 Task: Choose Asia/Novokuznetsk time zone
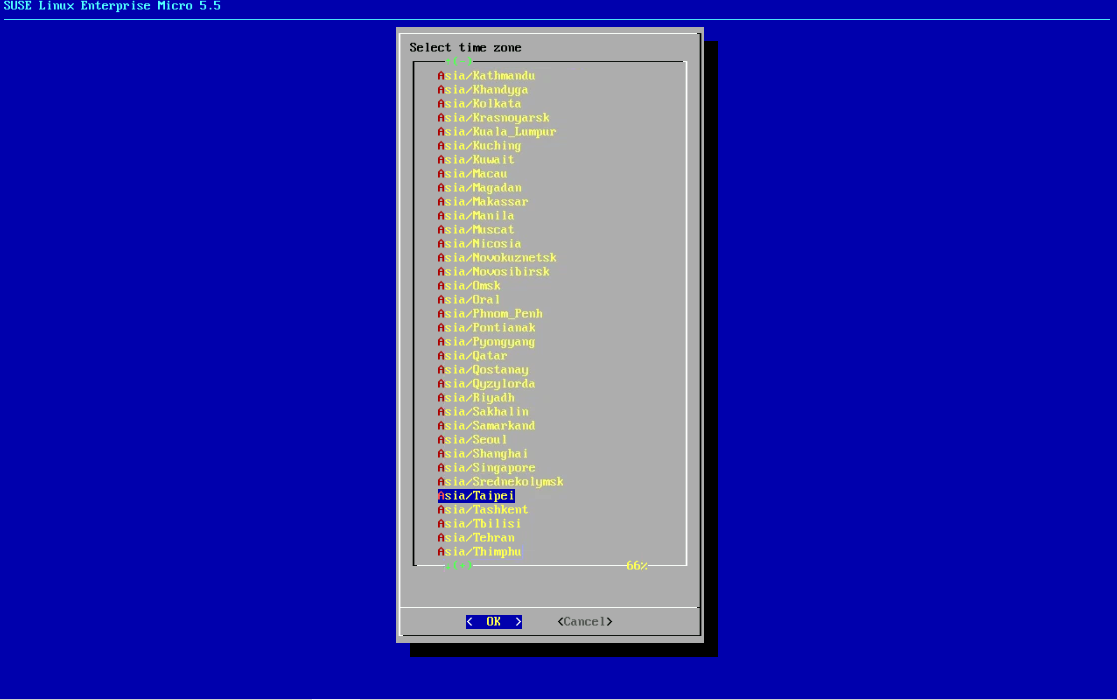pos(497,258)
